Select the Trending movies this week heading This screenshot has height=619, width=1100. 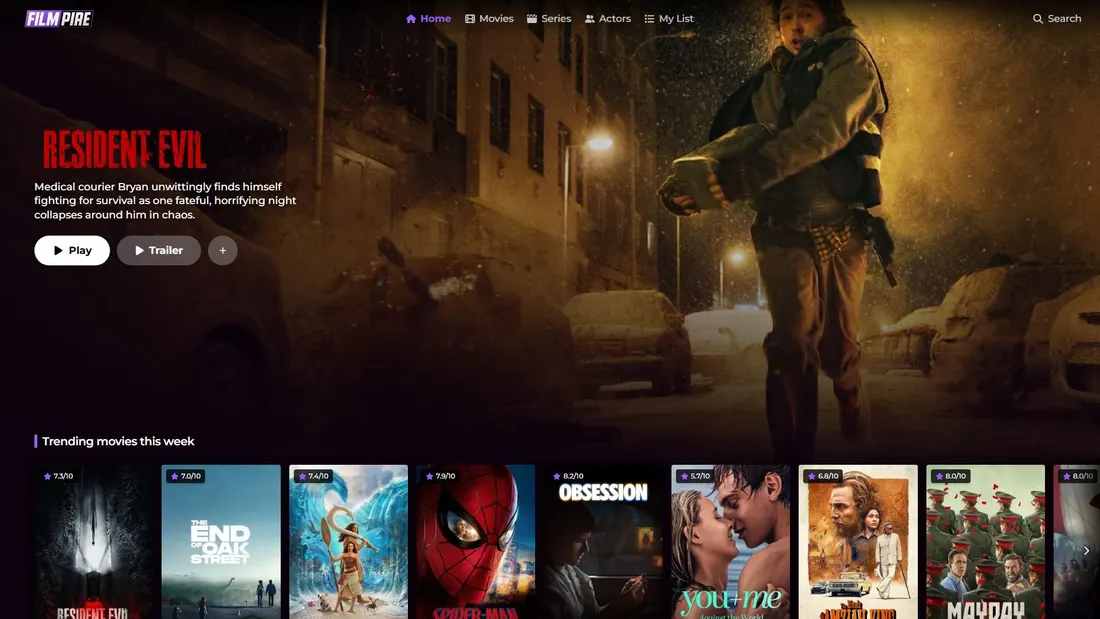[x=118, y=441]
